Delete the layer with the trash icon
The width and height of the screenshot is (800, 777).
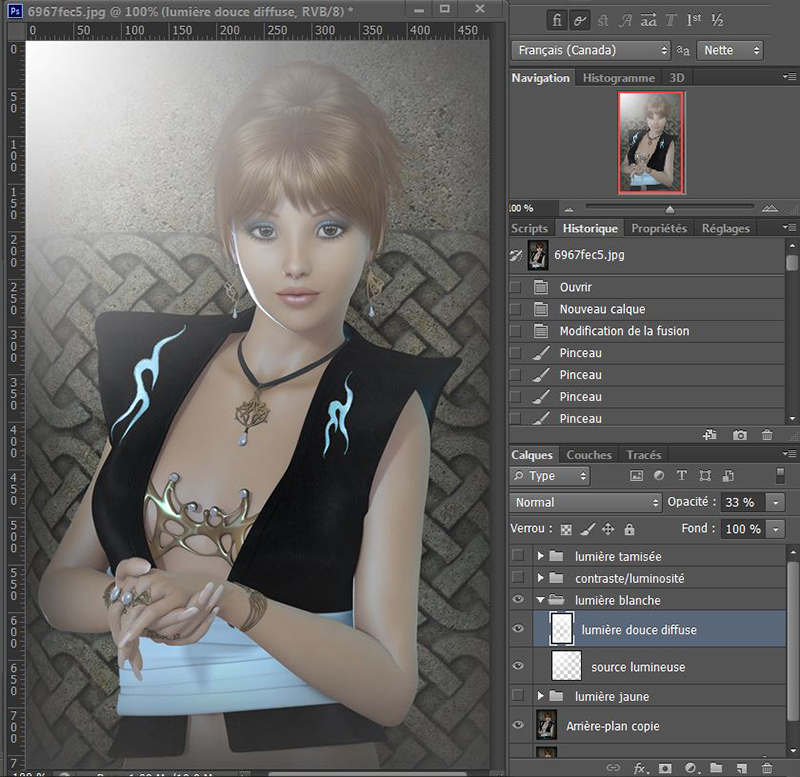click(766, 768)
